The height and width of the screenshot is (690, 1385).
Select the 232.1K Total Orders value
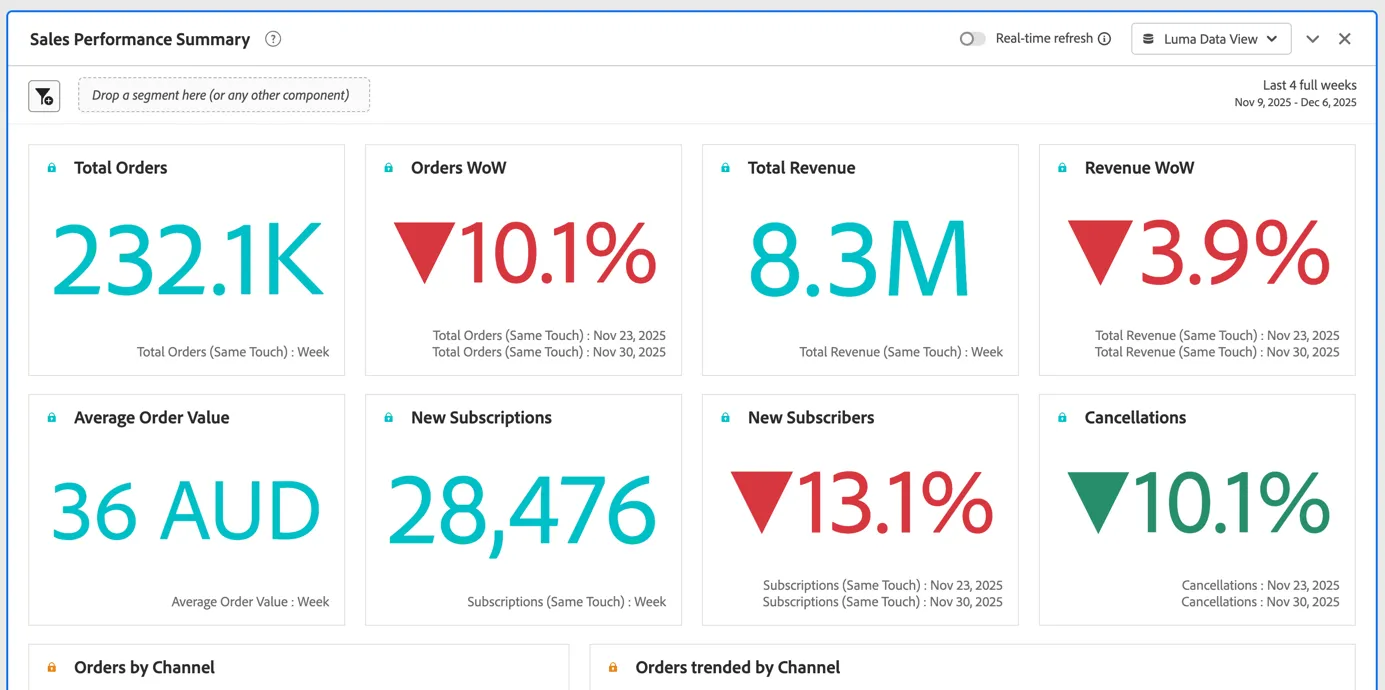click(187, 259)
